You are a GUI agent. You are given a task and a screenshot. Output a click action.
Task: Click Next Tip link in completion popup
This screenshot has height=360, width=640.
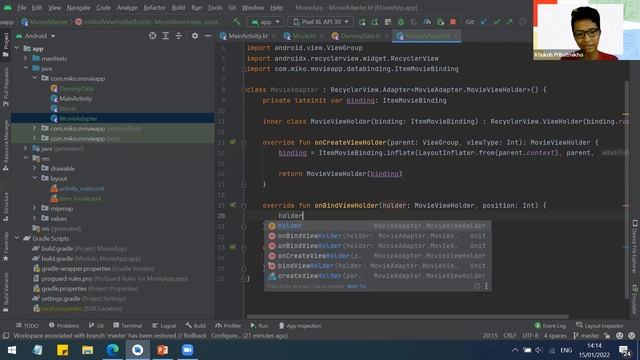click(x=356, y=286)
